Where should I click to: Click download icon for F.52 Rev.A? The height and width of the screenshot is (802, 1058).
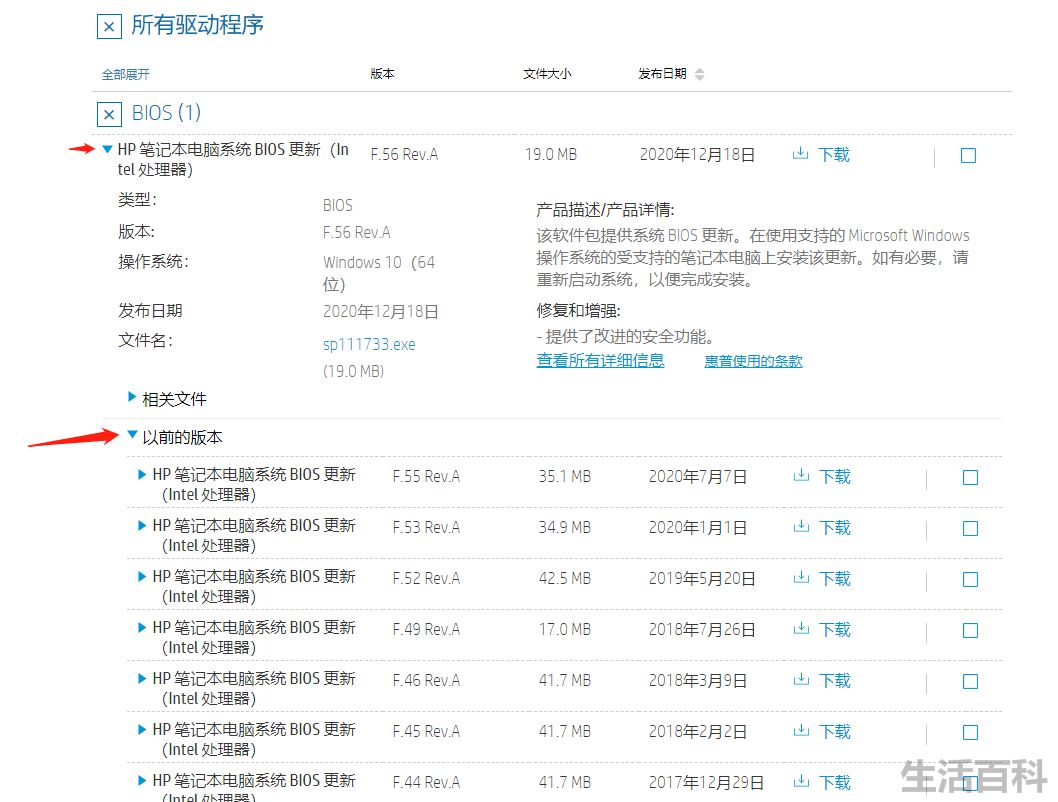tap(801, 577)
